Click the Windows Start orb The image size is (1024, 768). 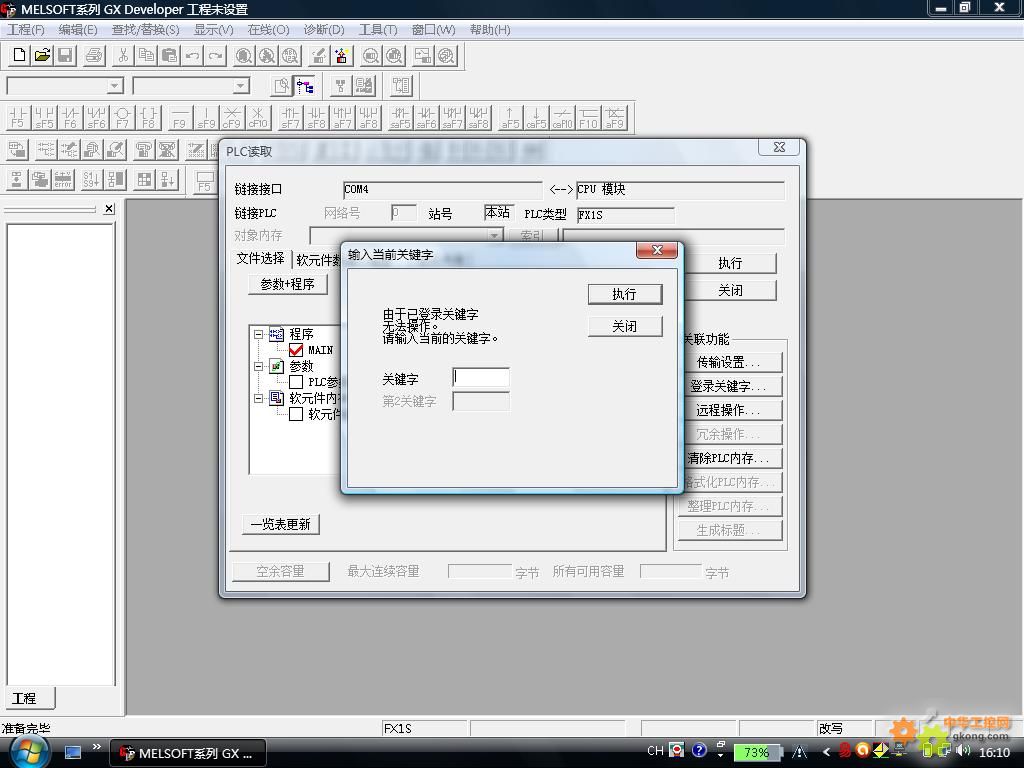tap(29, 752)
